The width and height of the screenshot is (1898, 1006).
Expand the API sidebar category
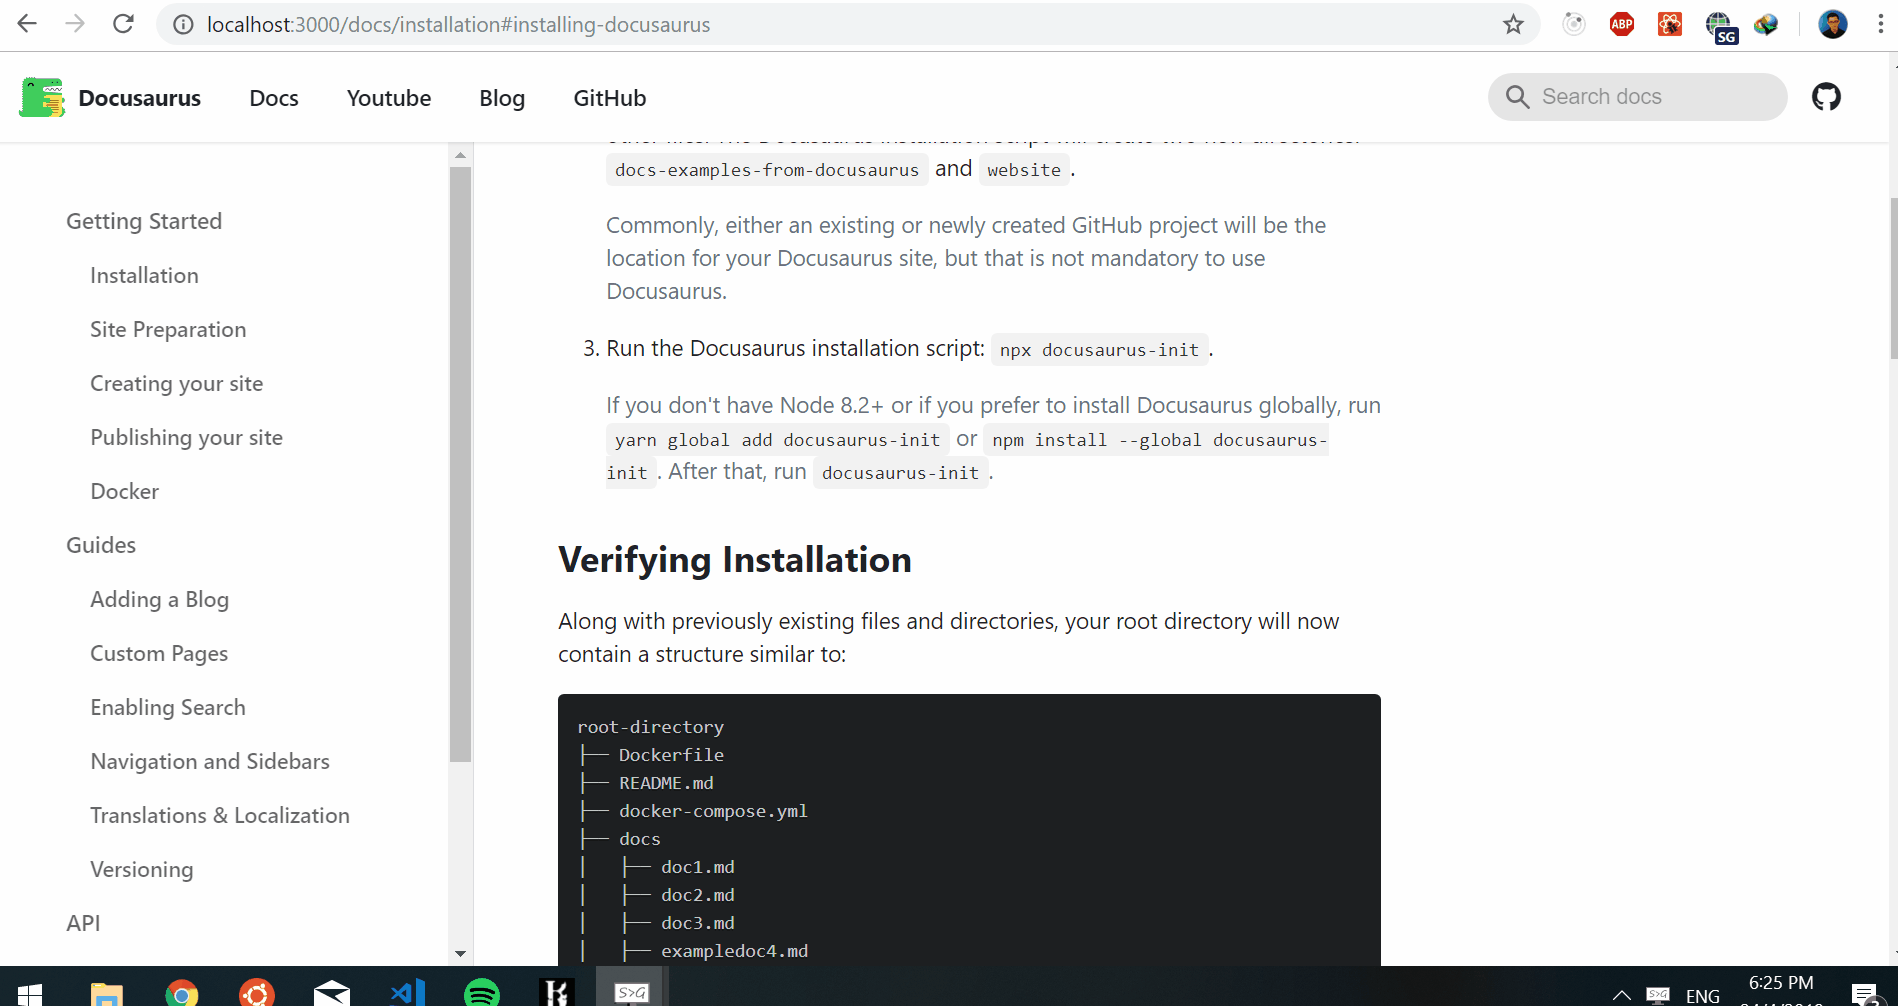point(83,923)
